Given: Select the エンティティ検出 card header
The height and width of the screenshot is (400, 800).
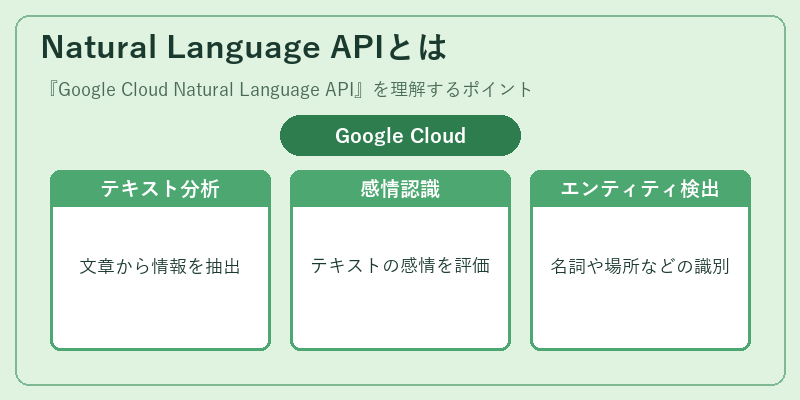Looking at the screenshot, I should (640, 189).
